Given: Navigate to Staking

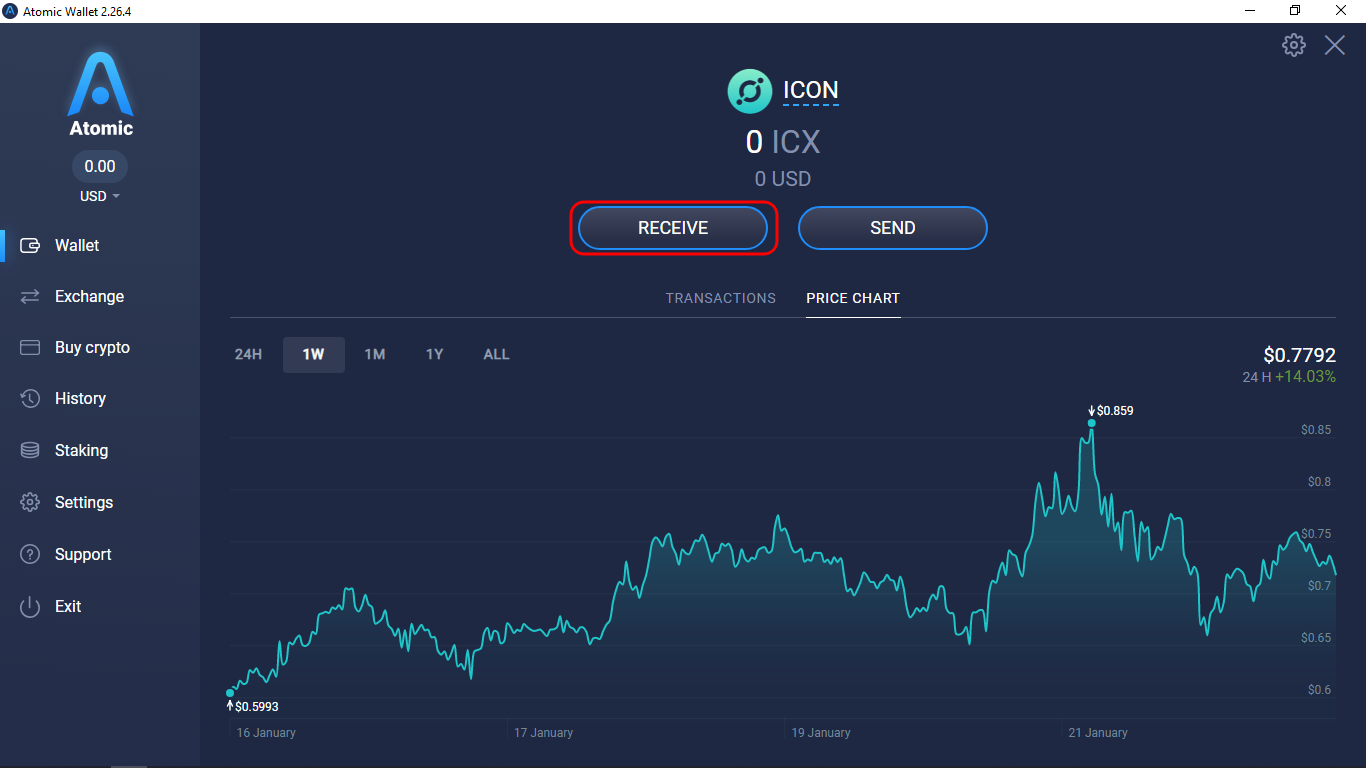Looking at the screenshot, I should [81, 450].
